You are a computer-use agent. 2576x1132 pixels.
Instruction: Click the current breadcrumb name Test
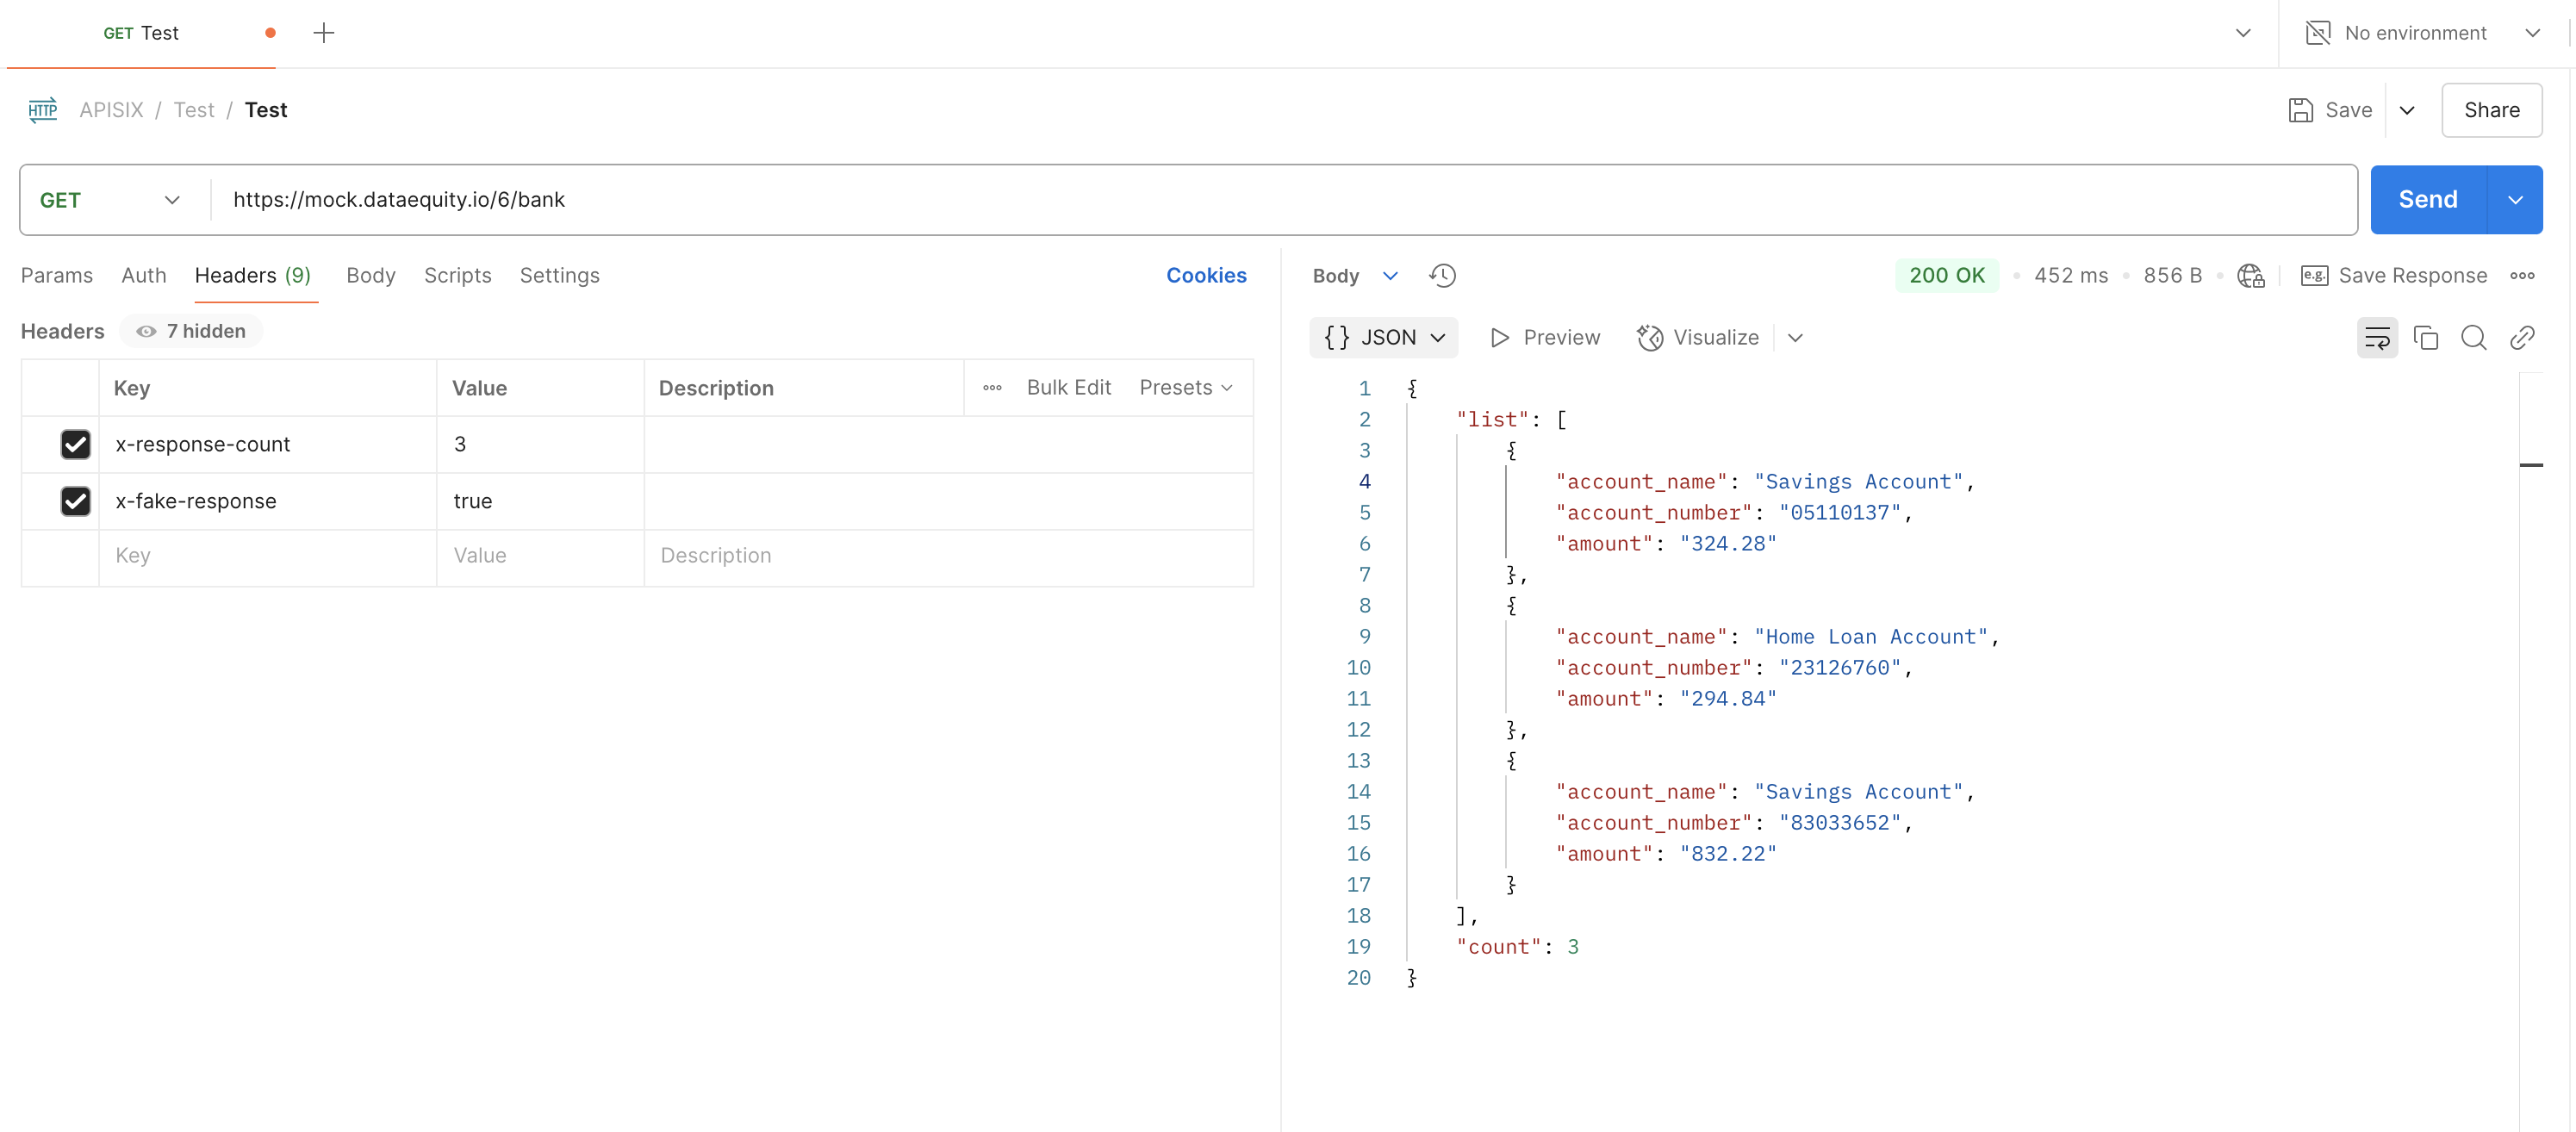pos(266,110)
